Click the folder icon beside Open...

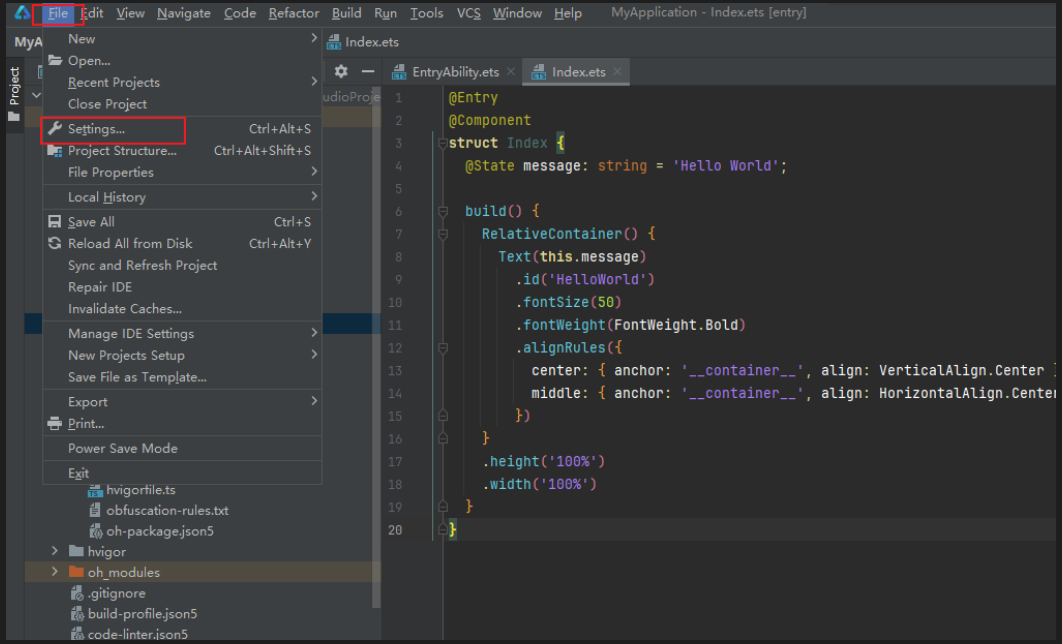click(x=55, y=60)
